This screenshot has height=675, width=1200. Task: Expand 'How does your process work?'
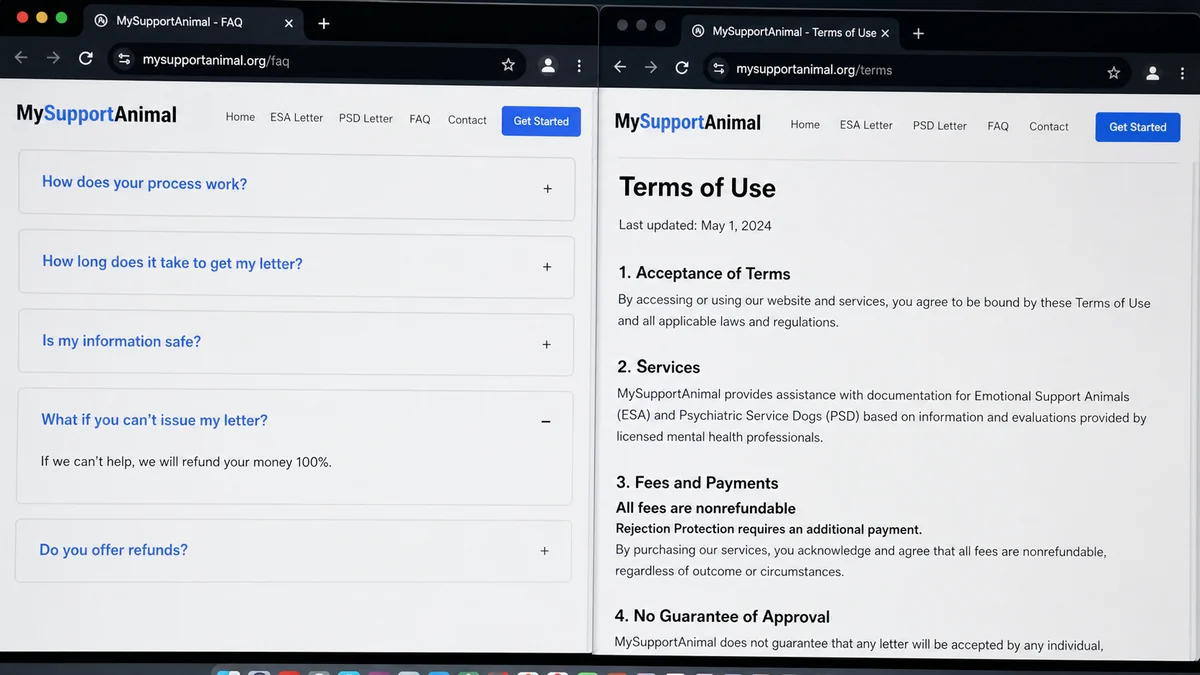point(297,186)
